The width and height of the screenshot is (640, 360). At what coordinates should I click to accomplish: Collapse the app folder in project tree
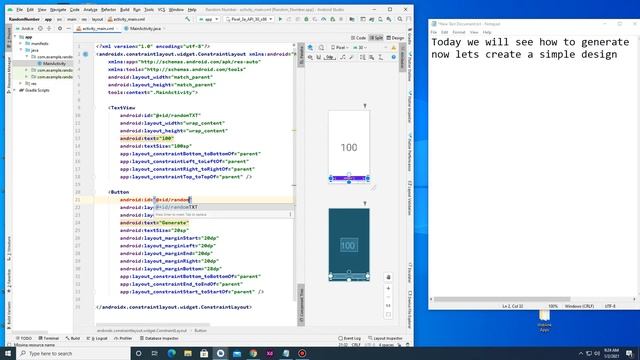[16, 37]
